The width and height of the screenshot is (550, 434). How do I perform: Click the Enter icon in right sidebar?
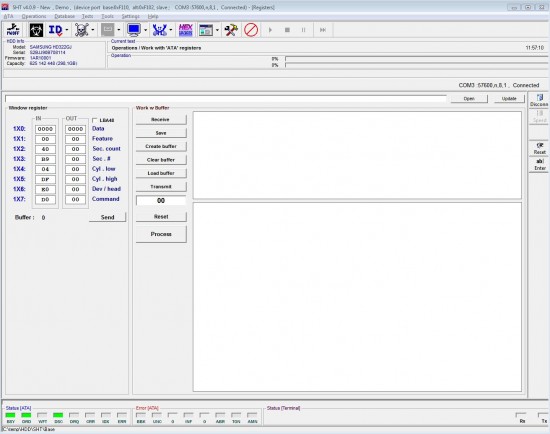539,165
